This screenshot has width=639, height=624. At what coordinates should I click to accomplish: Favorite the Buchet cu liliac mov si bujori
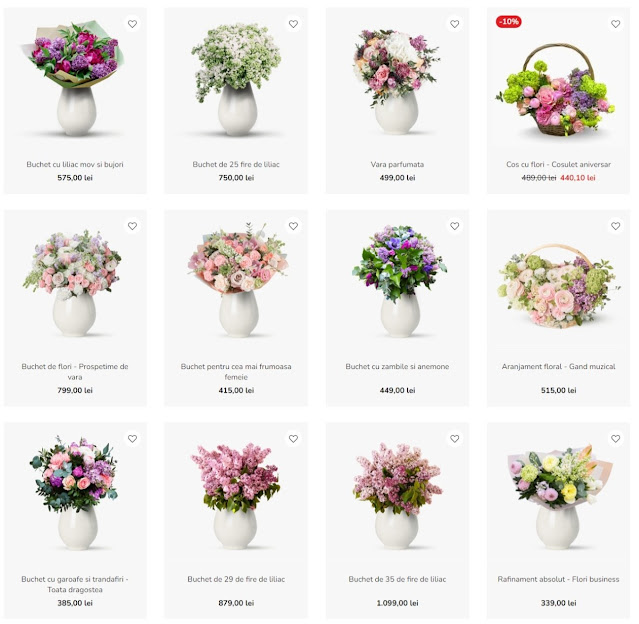coord(132,24)
